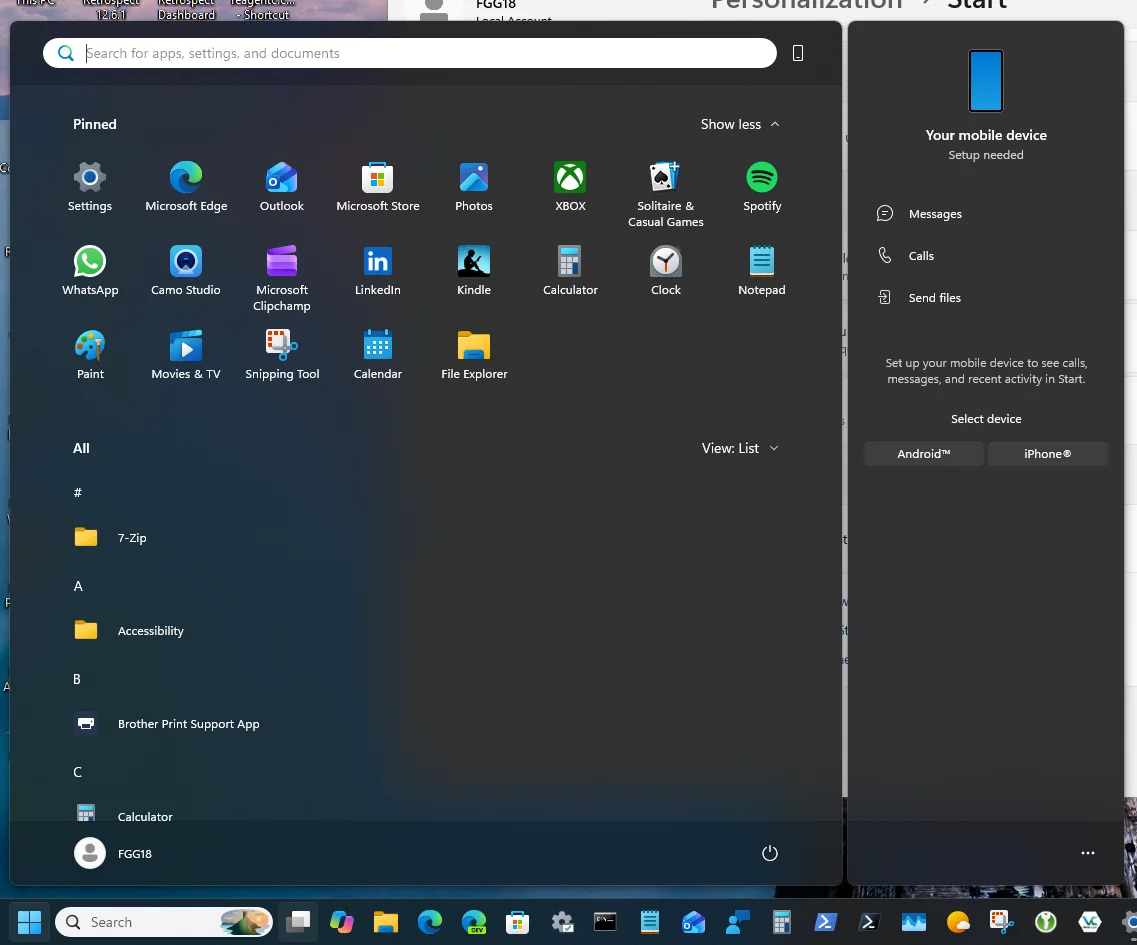Open the Photos app
1137x945 pixels.
click(474, 187)
